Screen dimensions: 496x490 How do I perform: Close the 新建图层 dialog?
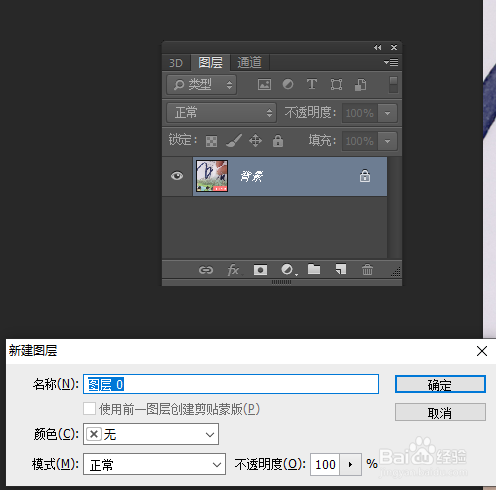(482, 351)
